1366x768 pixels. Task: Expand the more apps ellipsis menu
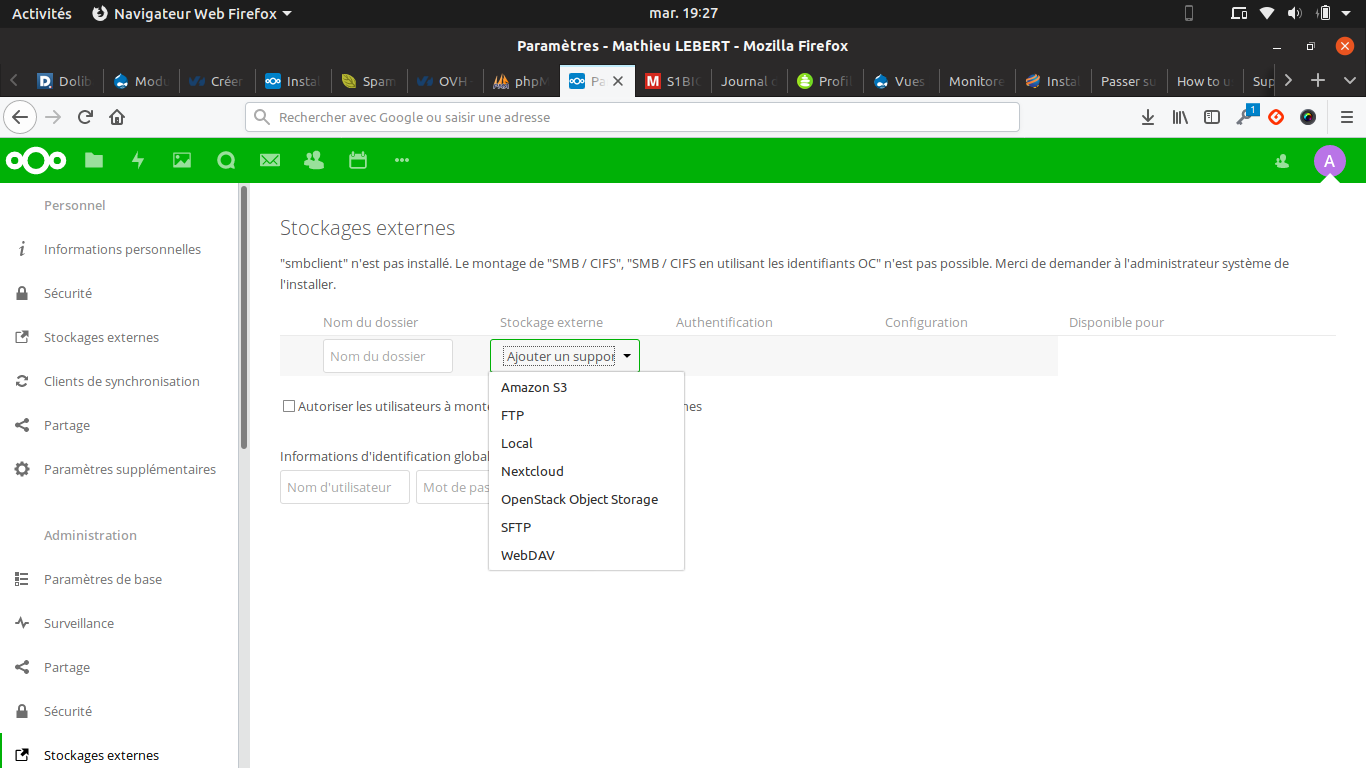[x=402, y=160]
